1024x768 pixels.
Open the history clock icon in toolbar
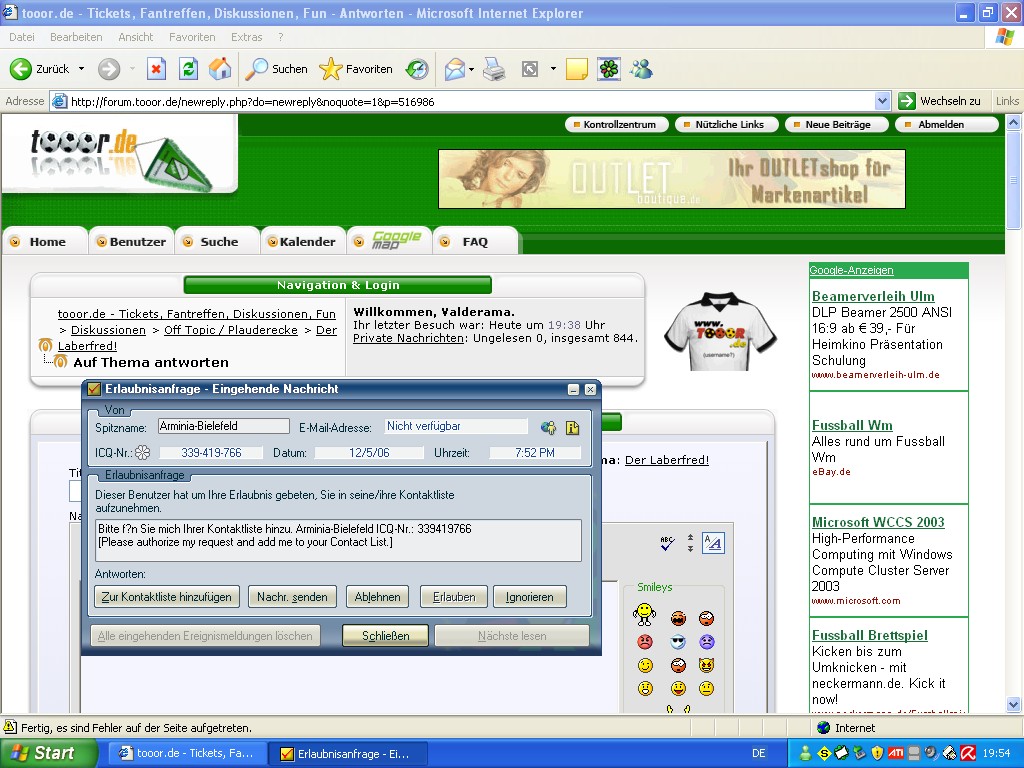(x=416, y=69)
